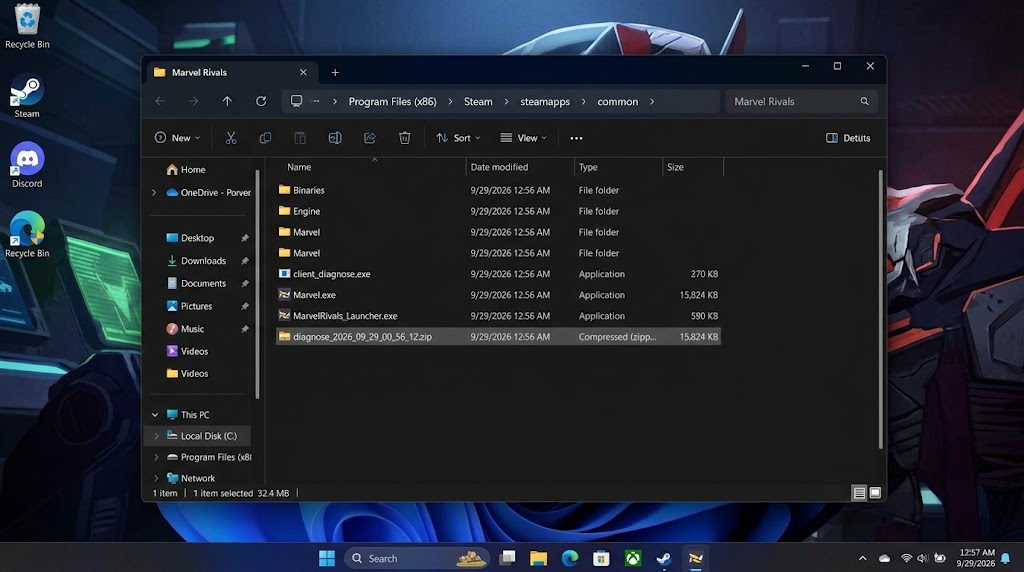Viewport: 1024px width, 572px height.
Task: Launch Microsoft Edge from the taskbar
Action: (x=570, y=558)
